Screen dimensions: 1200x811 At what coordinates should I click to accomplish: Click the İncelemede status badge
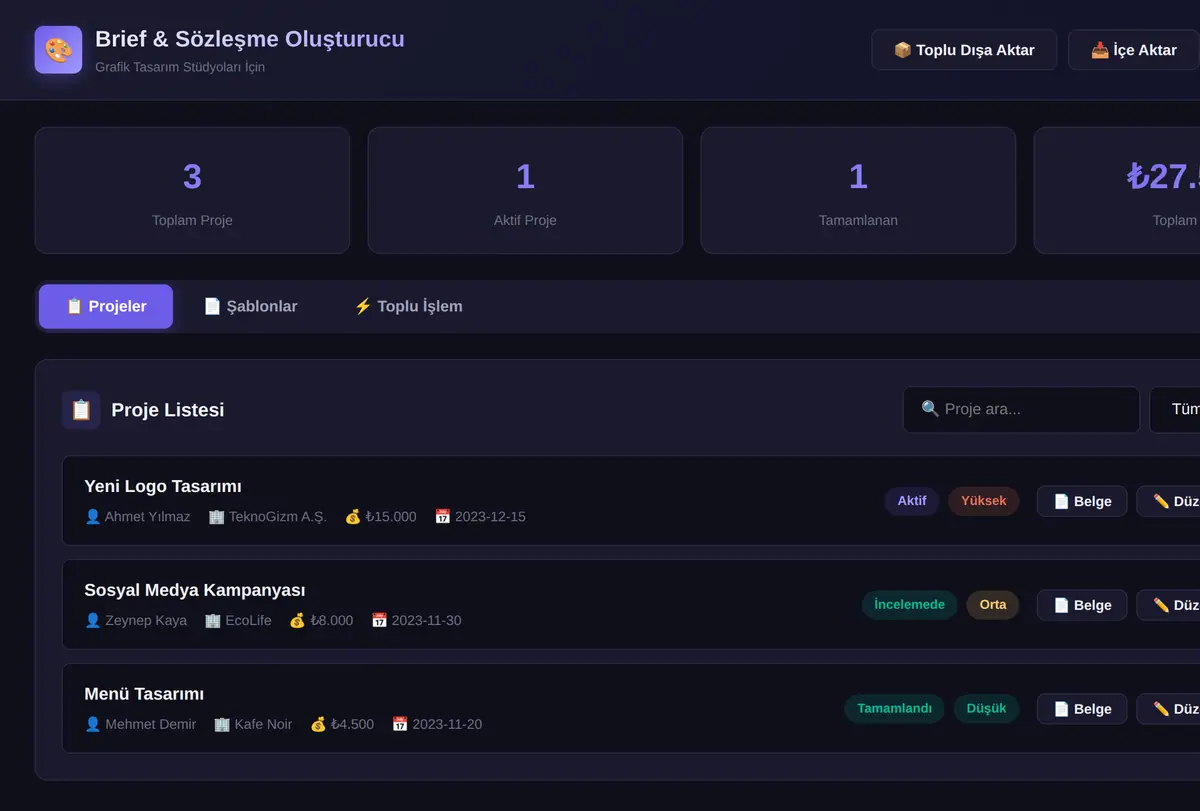pyautogui.click(x=910, y=605)
